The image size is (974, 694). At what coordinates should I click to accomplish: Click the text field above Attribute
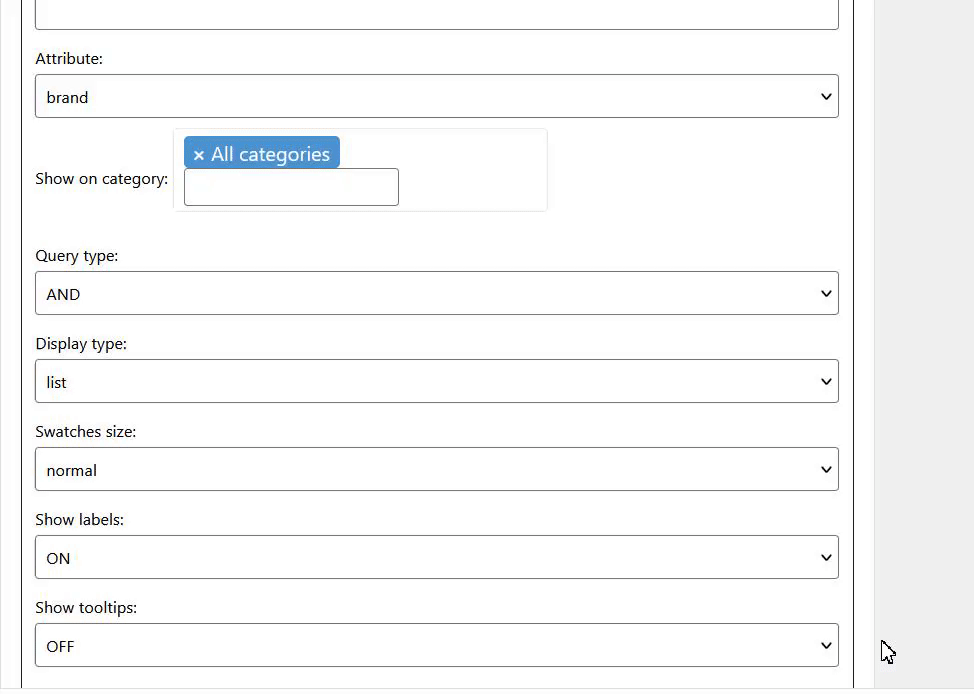pos(436,15)
